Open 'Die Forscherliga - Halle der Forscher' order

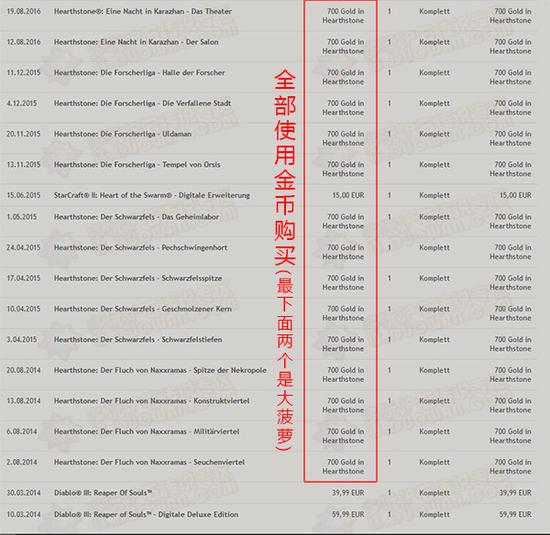coord(140,73)
